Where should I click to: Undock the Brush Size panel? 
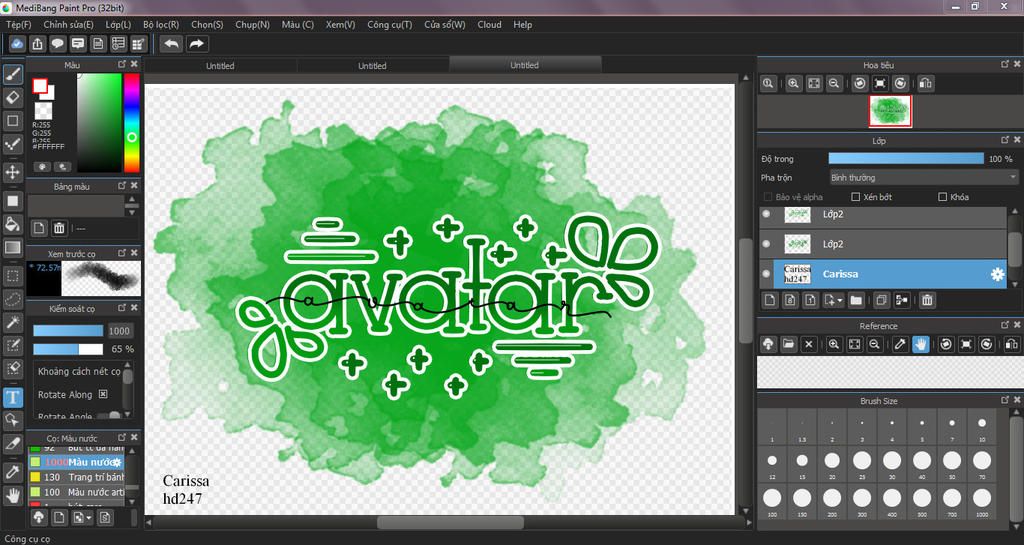(1005, 400)
